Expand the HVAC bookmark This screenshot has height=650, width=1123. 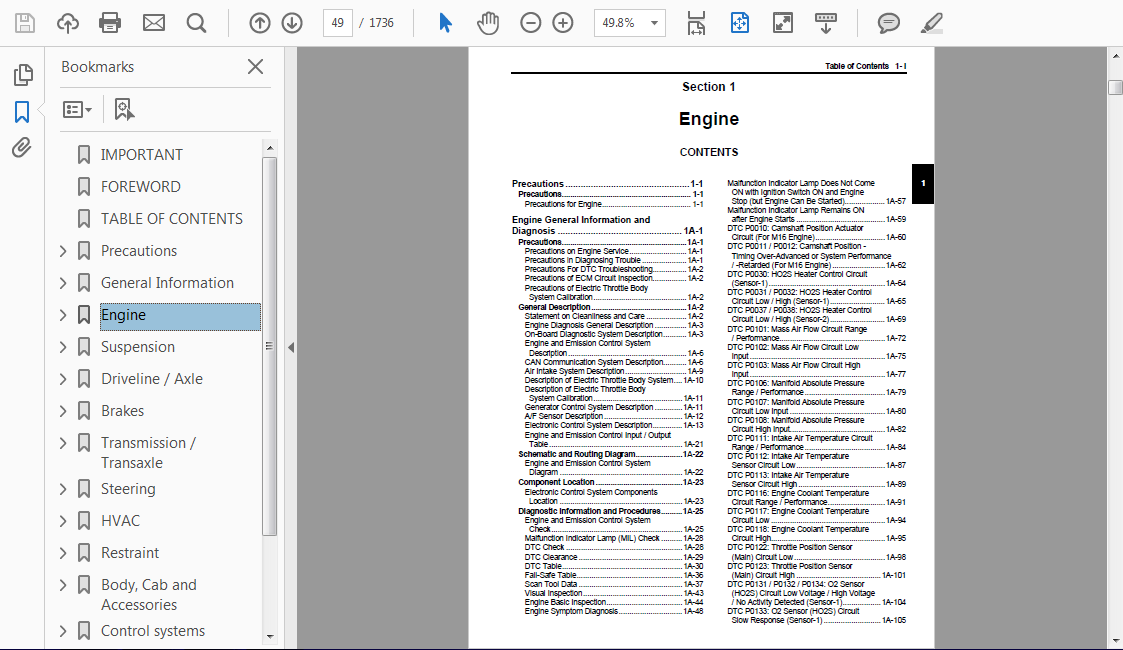click(x=63, y=521)
